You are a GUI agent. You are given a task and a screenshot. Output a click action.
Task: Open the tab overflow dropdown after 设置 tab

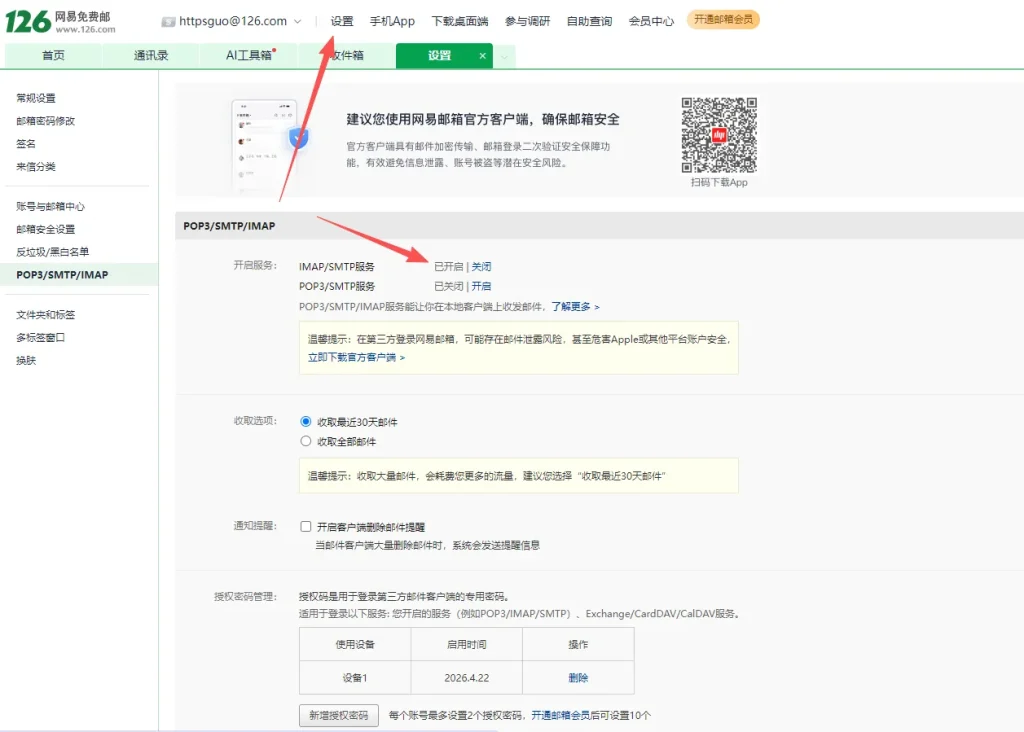(505, 57)
